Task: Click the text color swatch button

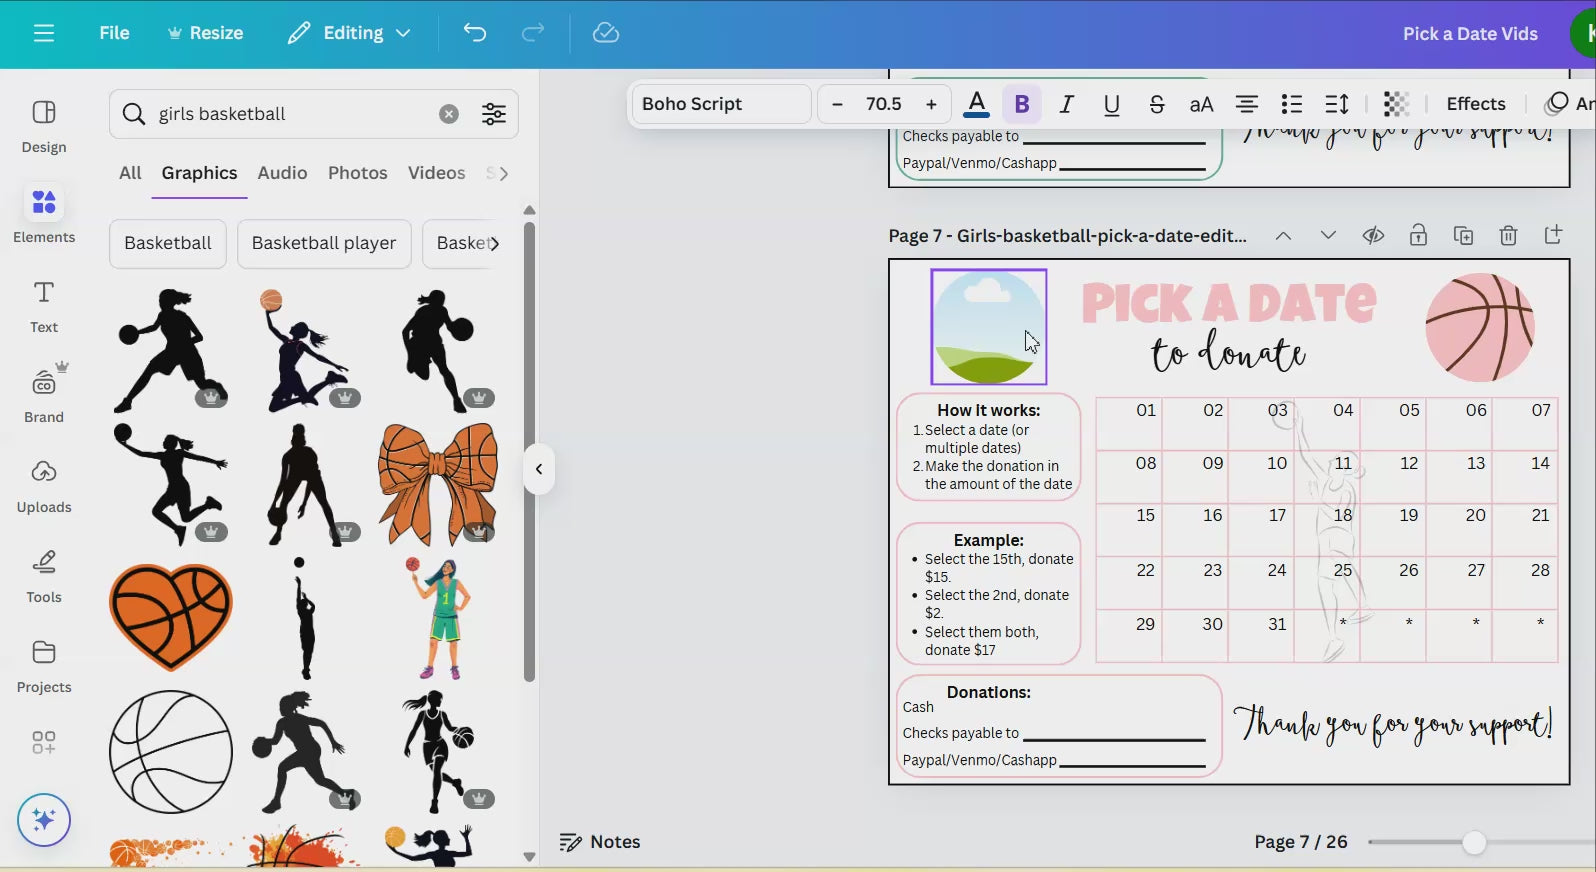Action: point(977,104)
